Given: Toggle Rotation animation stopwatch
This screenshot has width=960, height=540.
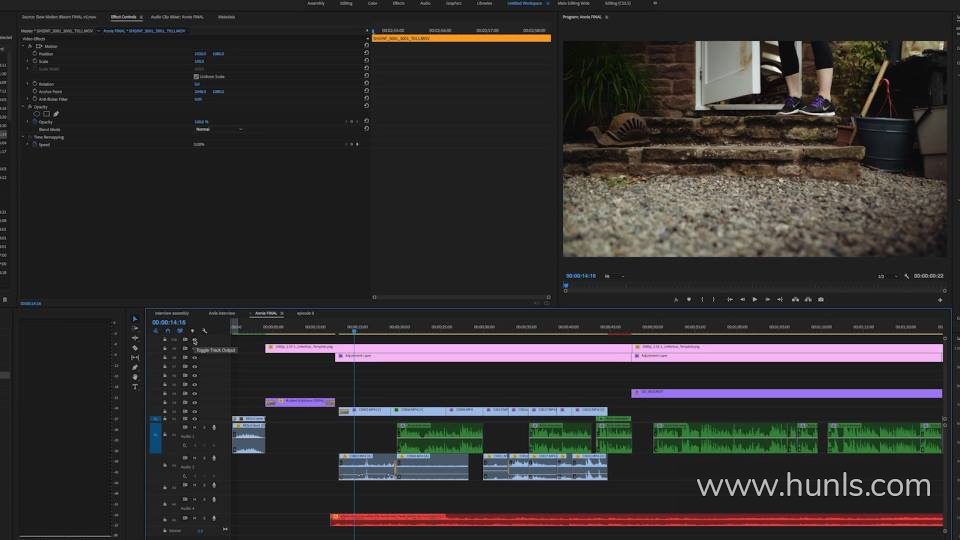Looking at the screenshot, I should (x=35, y=83).
